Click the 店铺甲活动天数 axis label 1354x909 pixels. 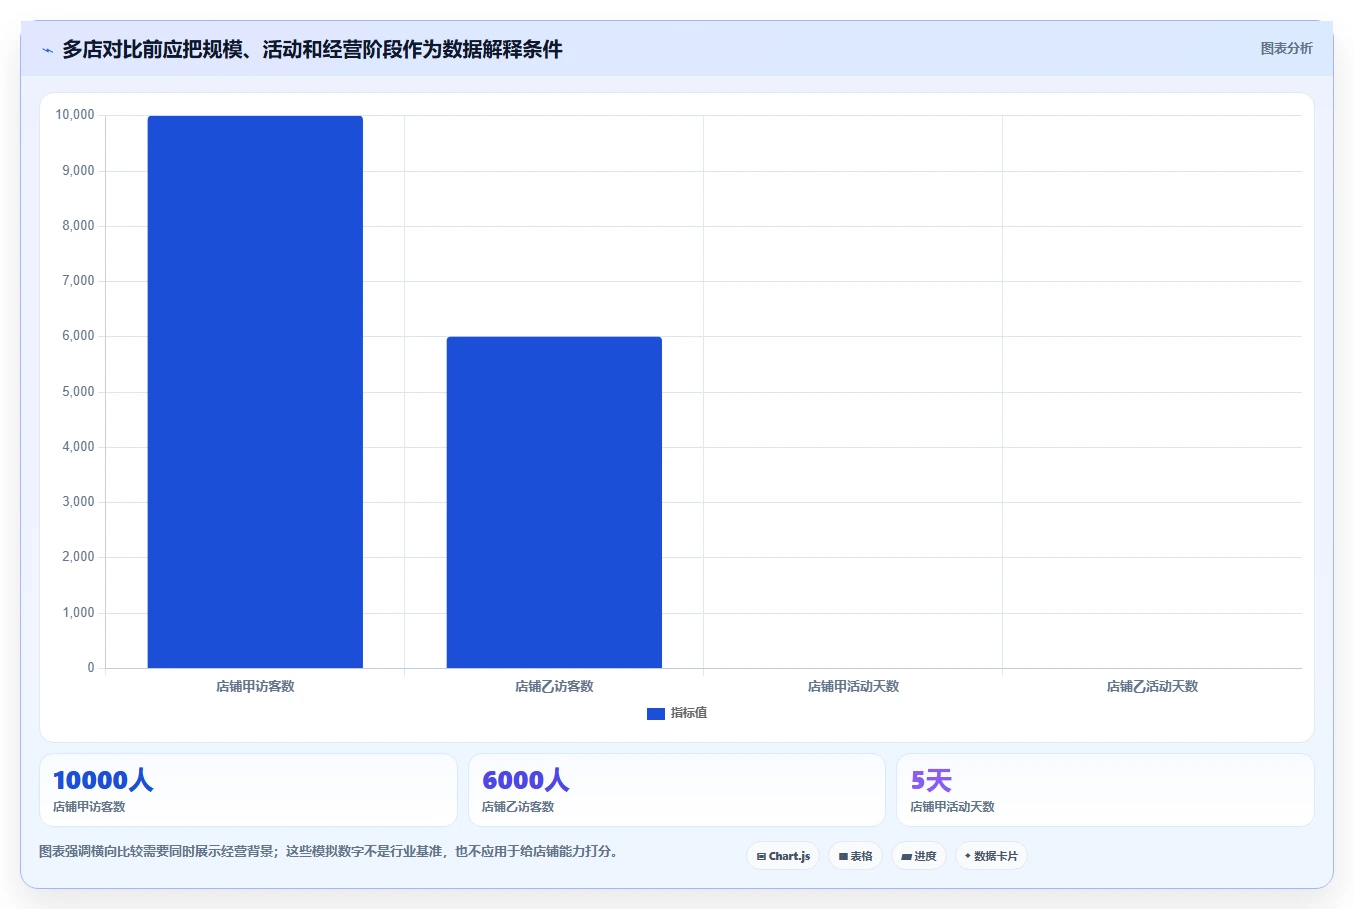853,686
